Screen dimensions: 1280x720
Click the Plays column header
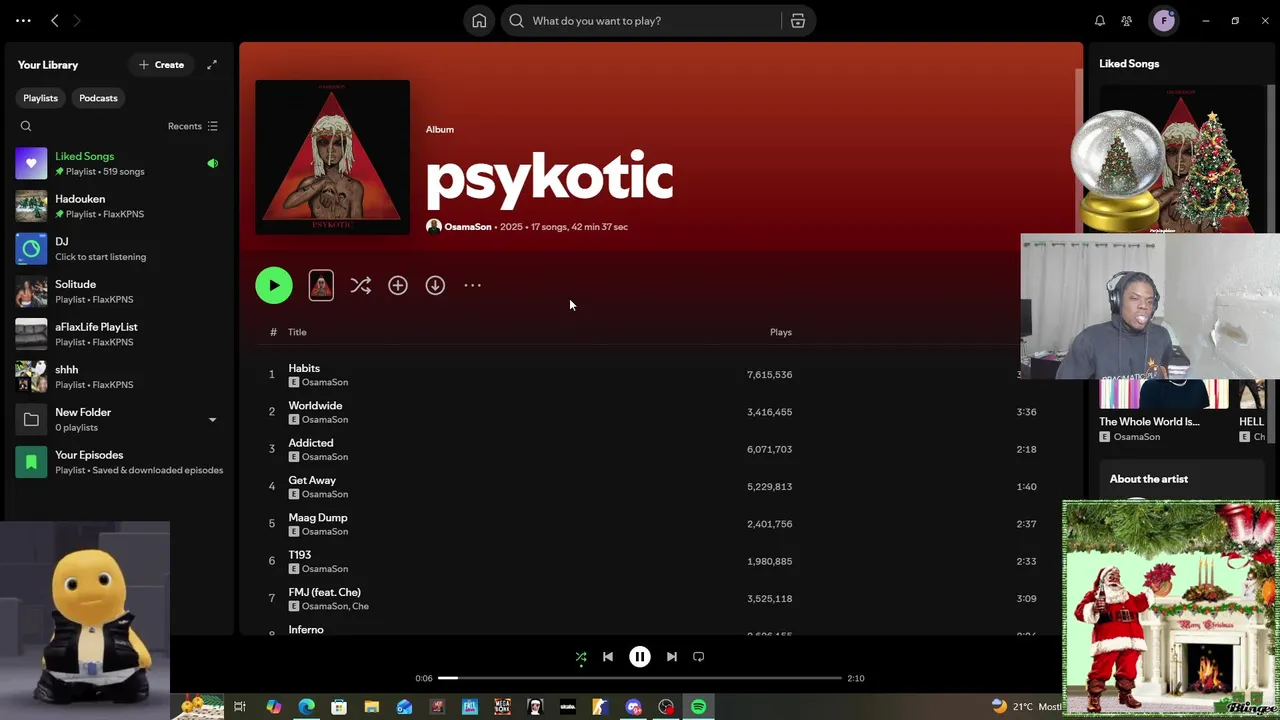tap(781, 332)
